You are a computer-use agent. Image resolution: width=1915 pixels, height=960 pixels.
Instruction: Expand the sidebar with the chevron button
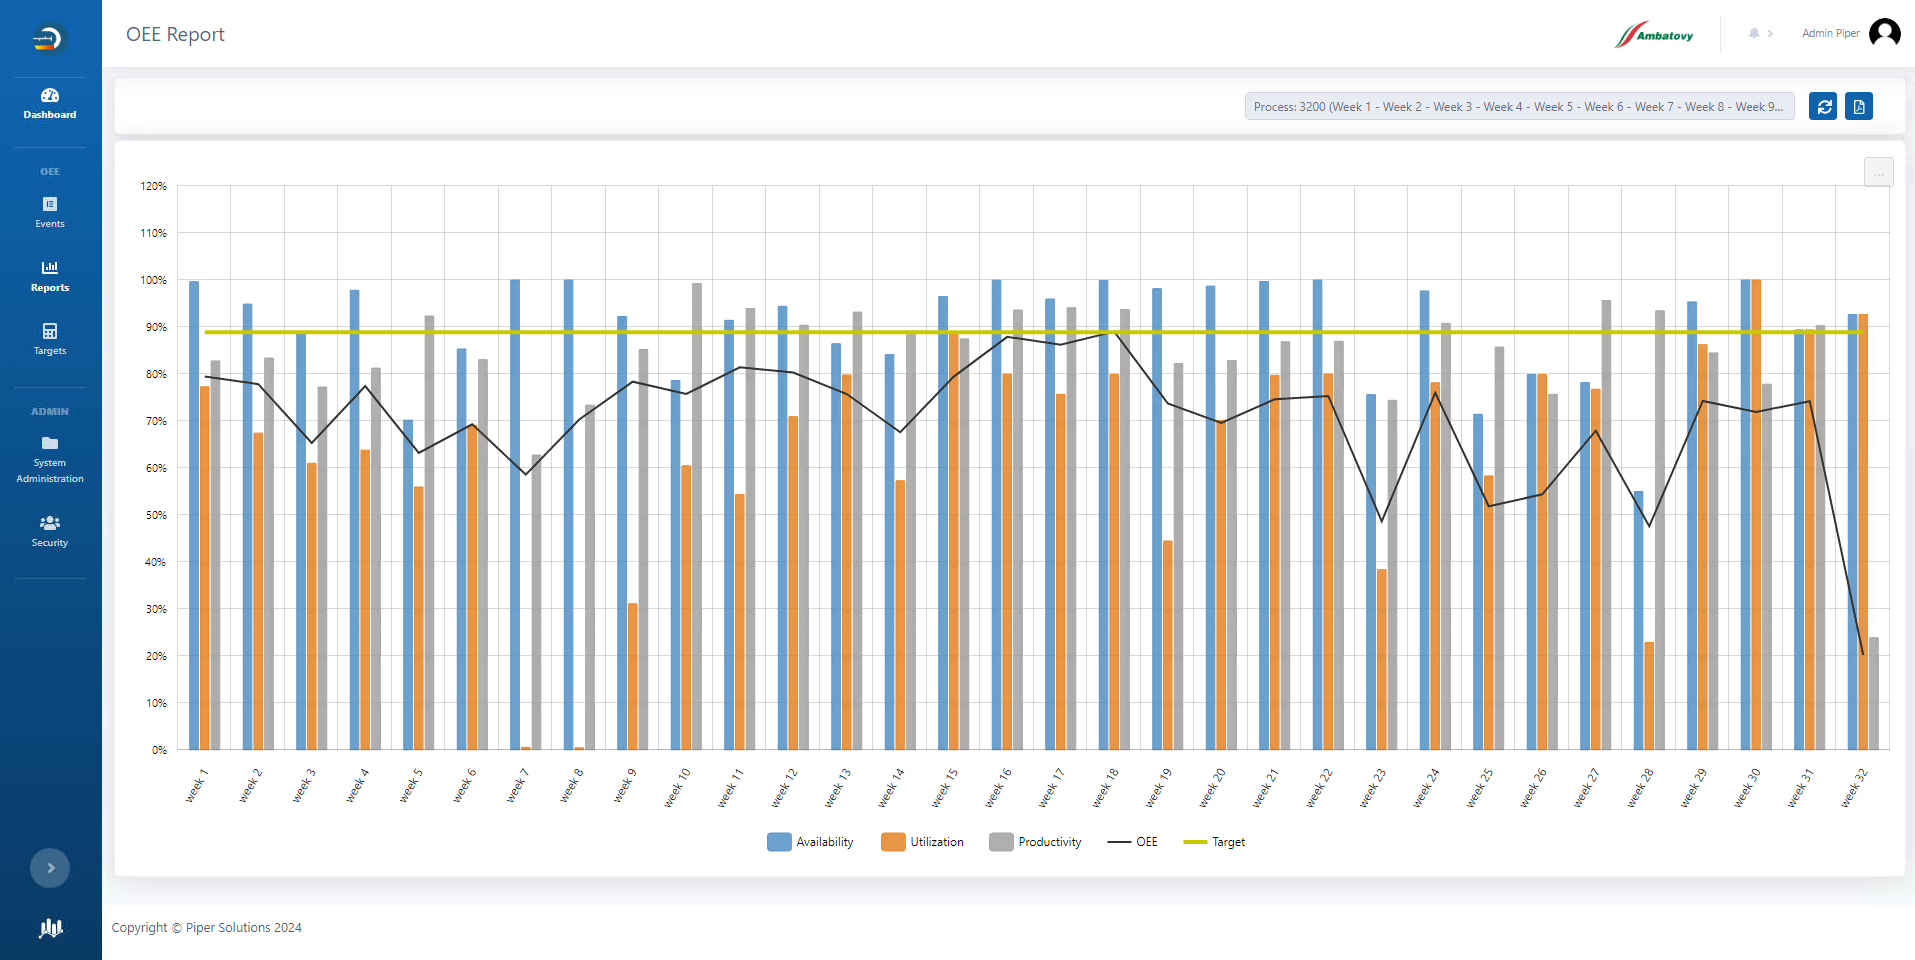50,868
